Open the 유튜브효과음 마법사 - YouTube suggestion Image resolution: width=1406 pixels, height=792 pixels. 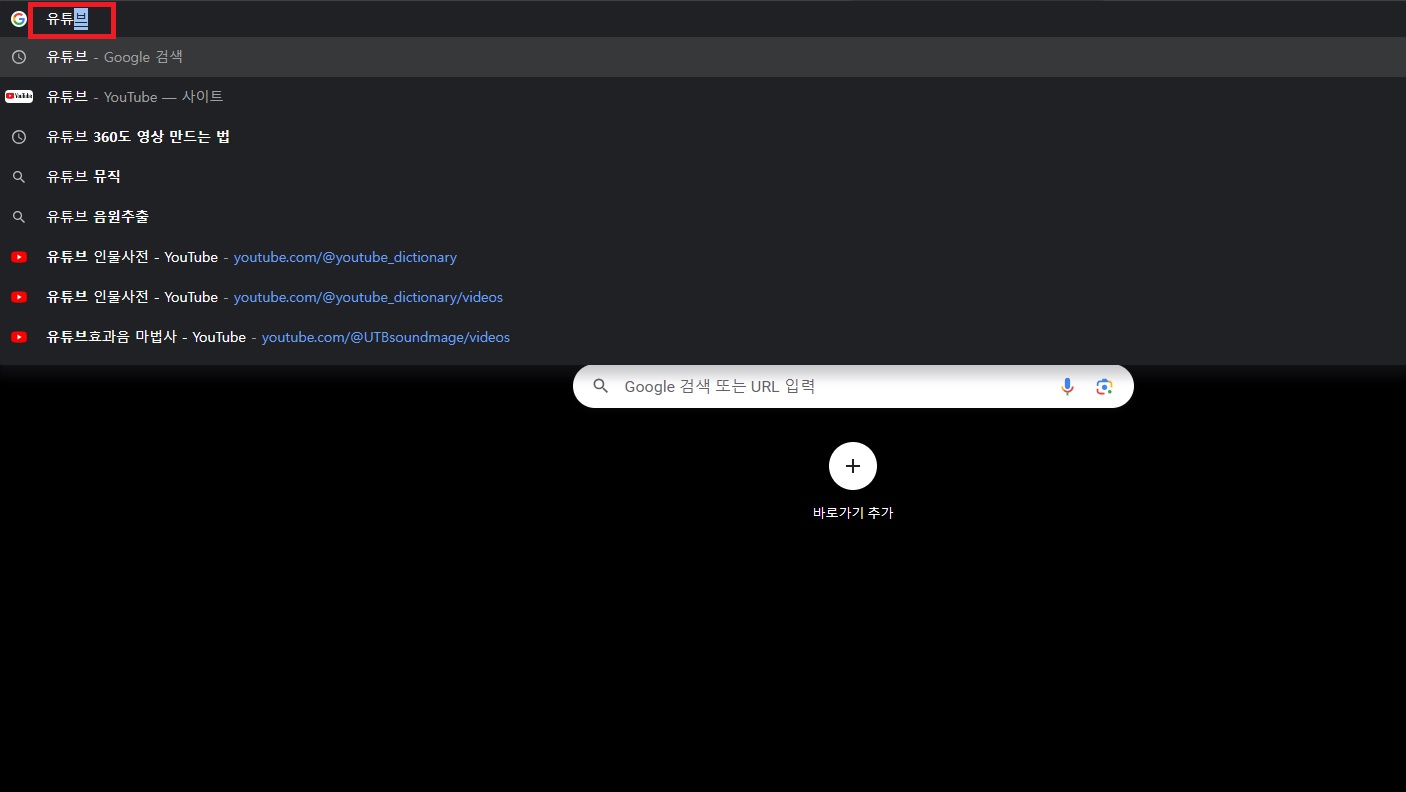coord(703,337)
